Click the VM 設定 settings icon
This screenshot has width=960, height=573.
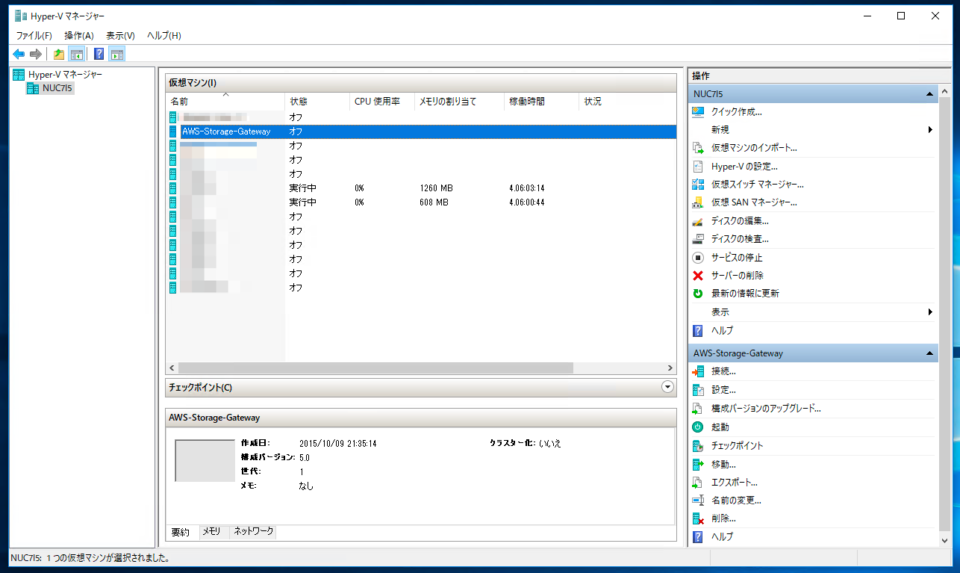point(698,390)
